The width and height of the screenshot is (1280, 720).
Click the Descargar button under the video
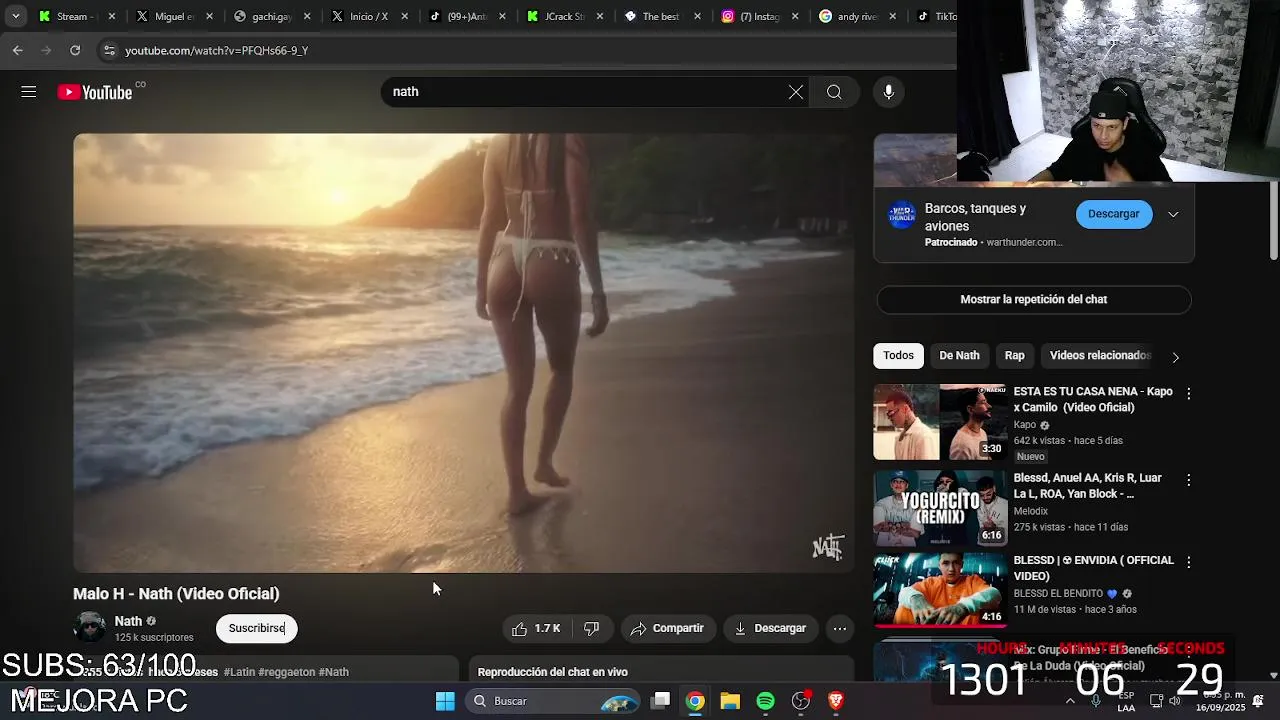770,628
